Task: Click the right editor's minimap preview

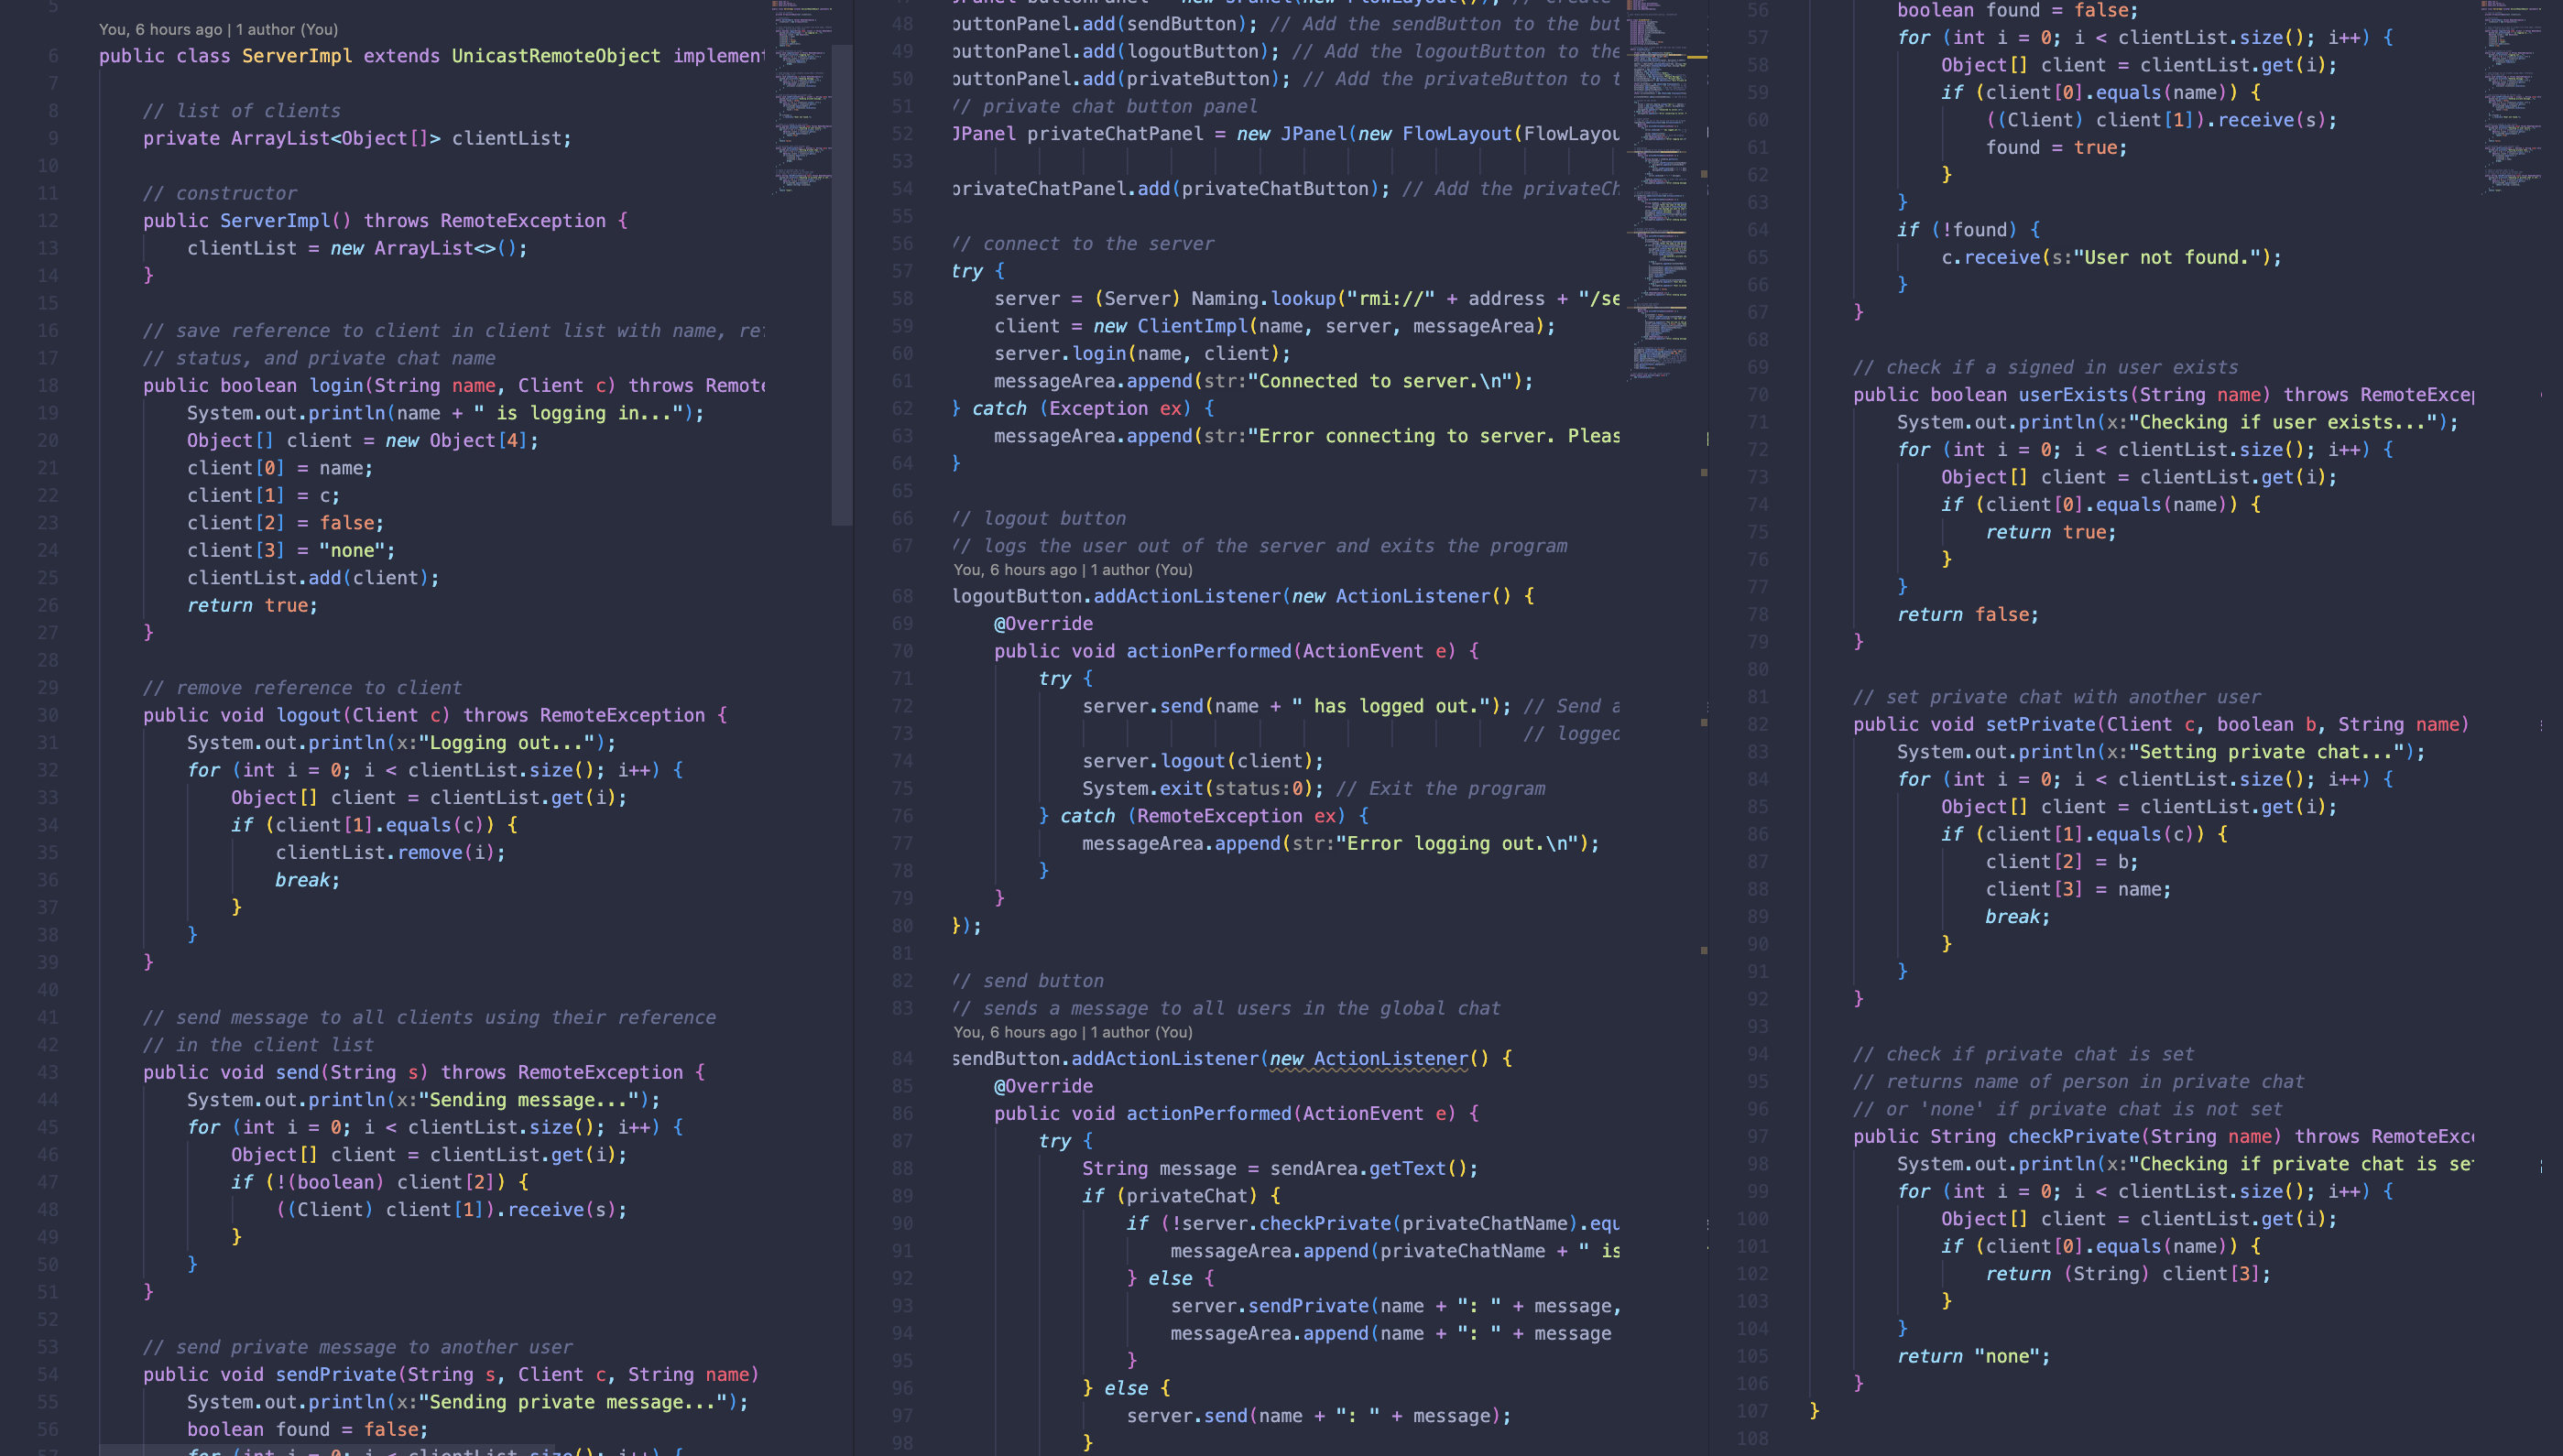Action: (2512, 95)
